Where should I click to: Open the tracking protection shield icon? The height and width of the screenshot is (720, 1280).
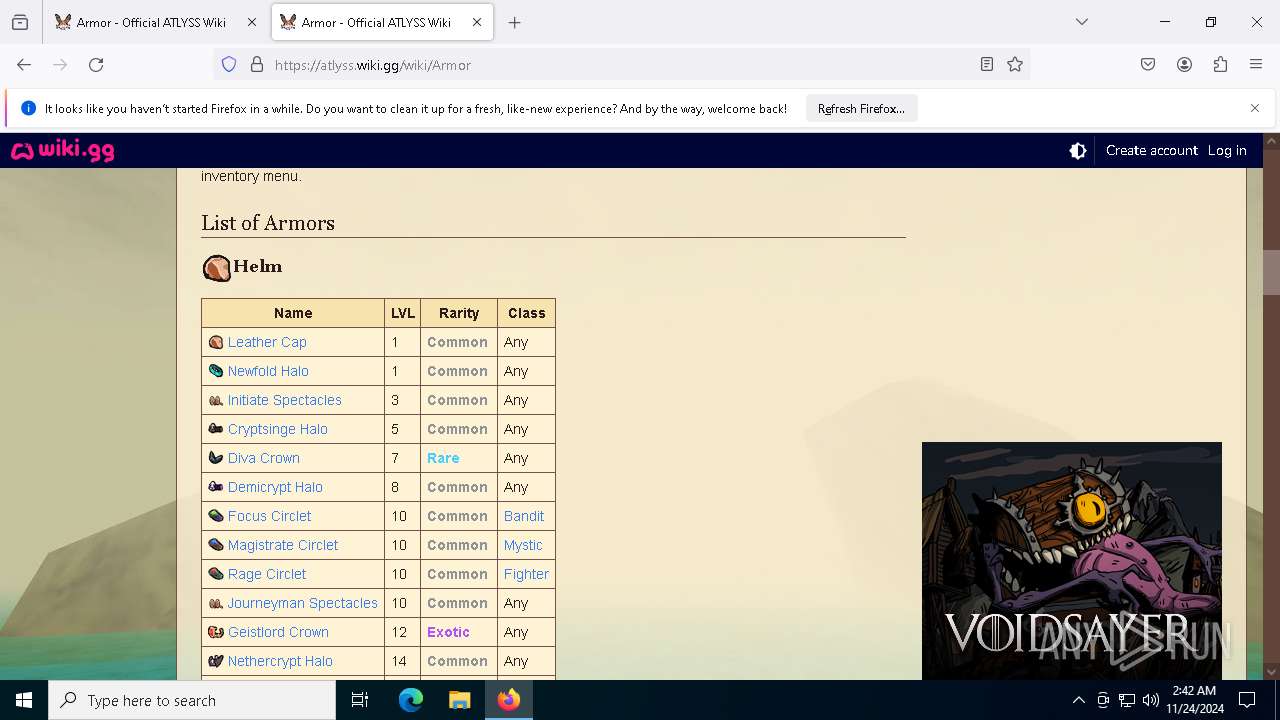coord(229,65)
